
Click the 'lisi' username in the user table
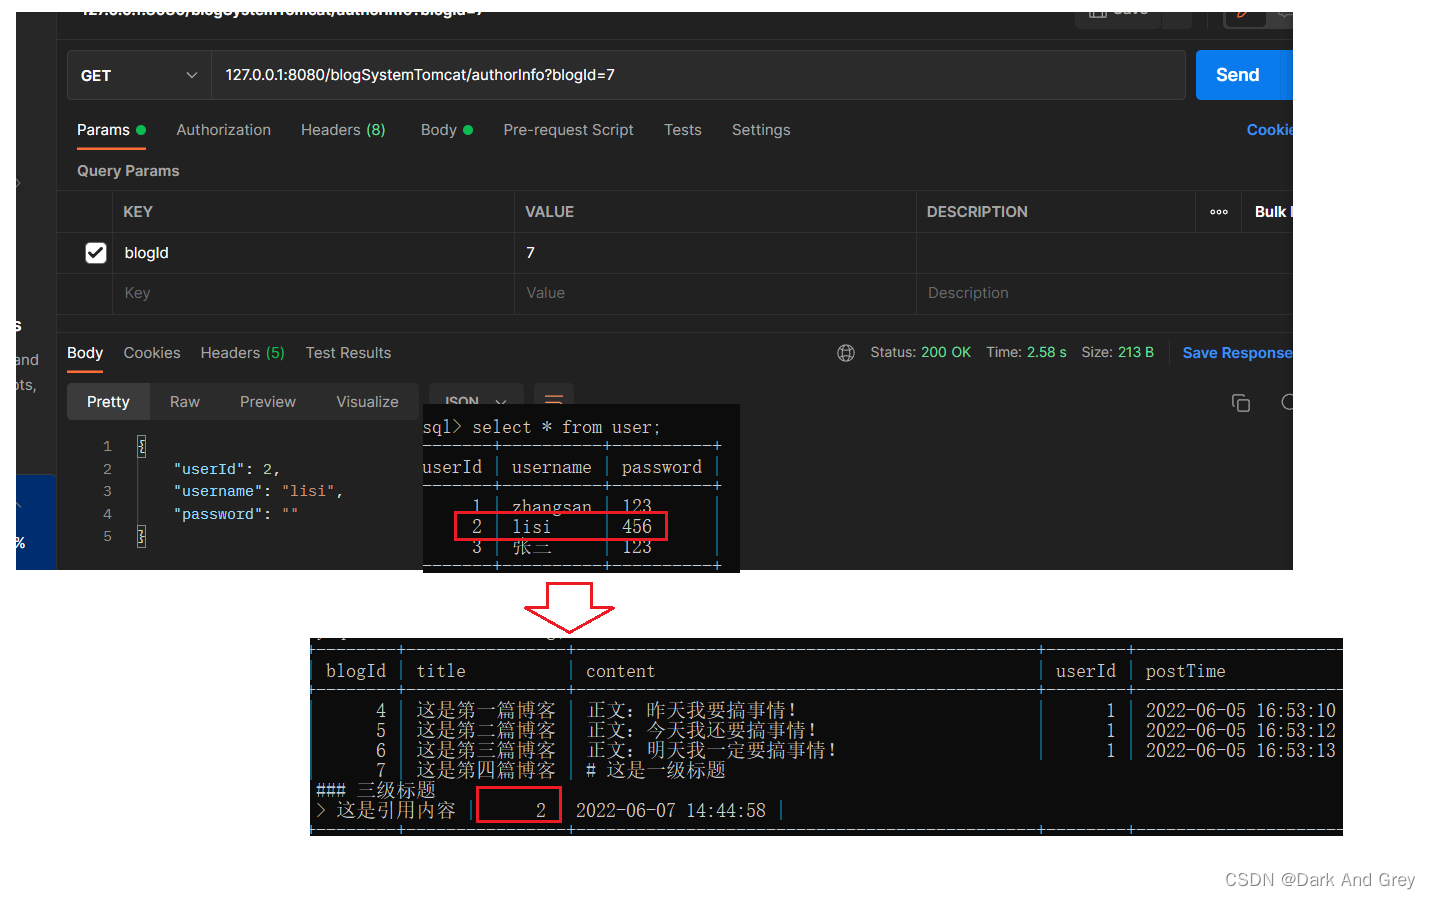pos(531,527)
